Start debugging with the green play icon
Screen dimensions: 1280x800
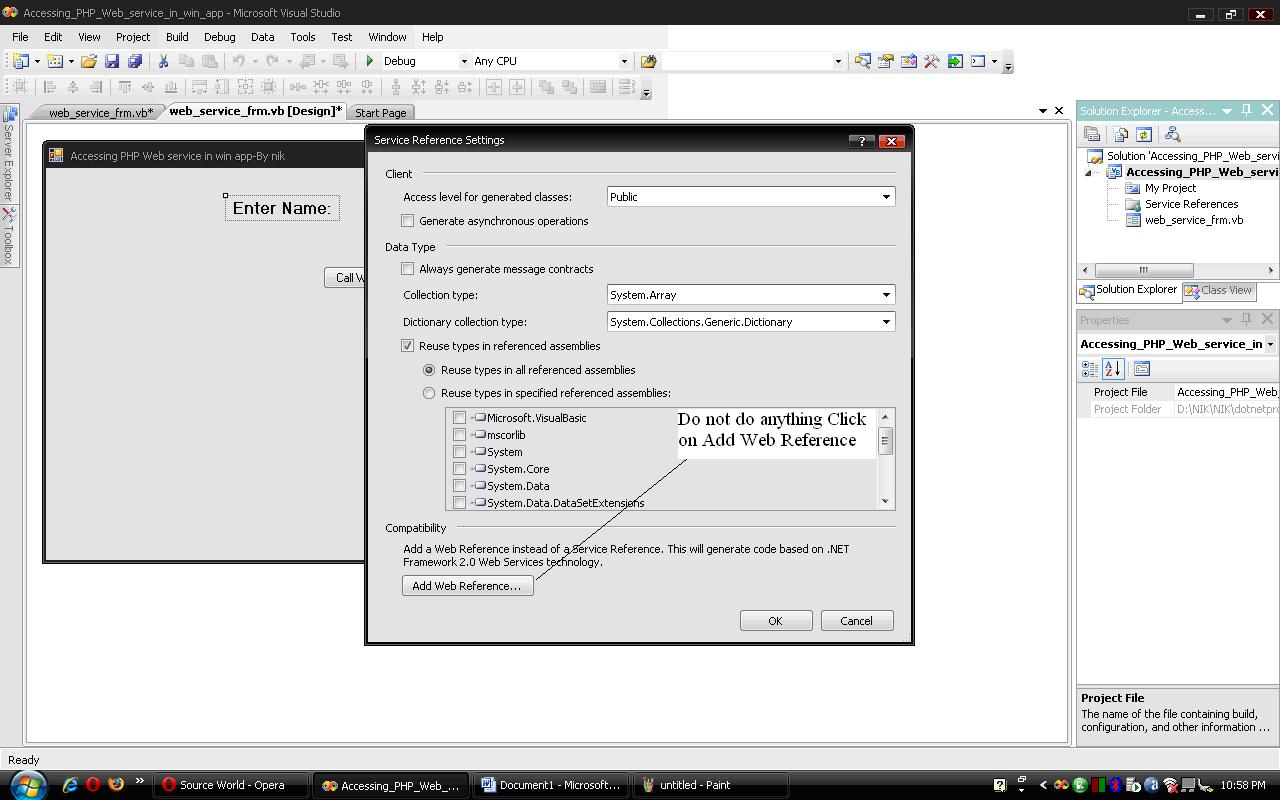pyautogui.click(x=370, y=61)
